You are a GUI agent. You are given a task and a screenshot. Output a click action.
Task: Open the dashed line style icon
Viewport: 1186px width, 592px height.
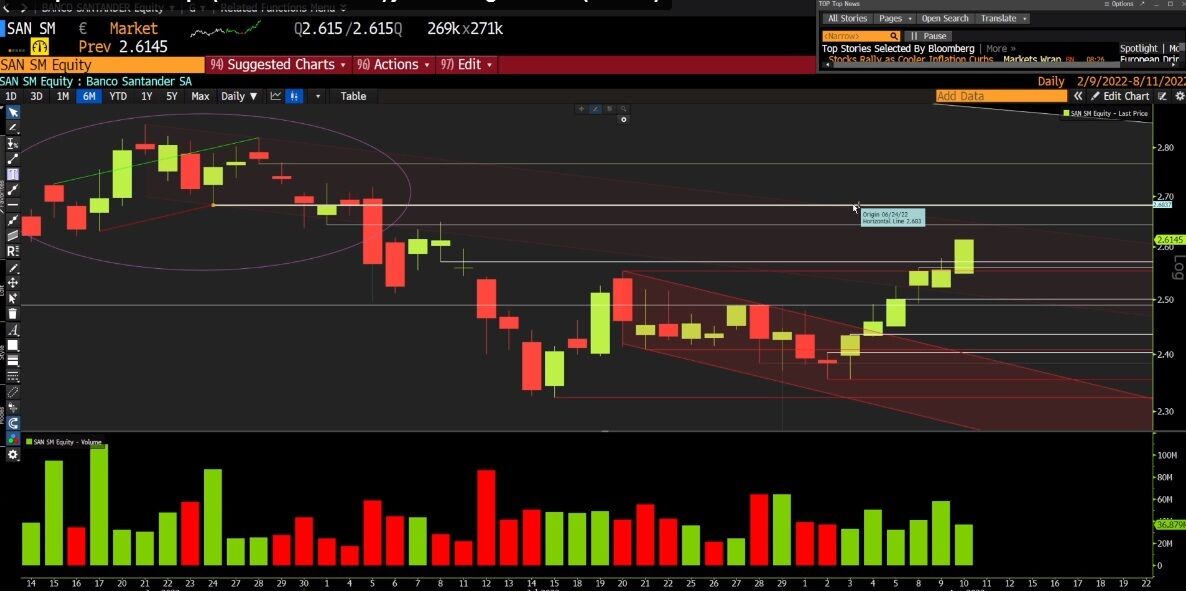pos(13,377)
